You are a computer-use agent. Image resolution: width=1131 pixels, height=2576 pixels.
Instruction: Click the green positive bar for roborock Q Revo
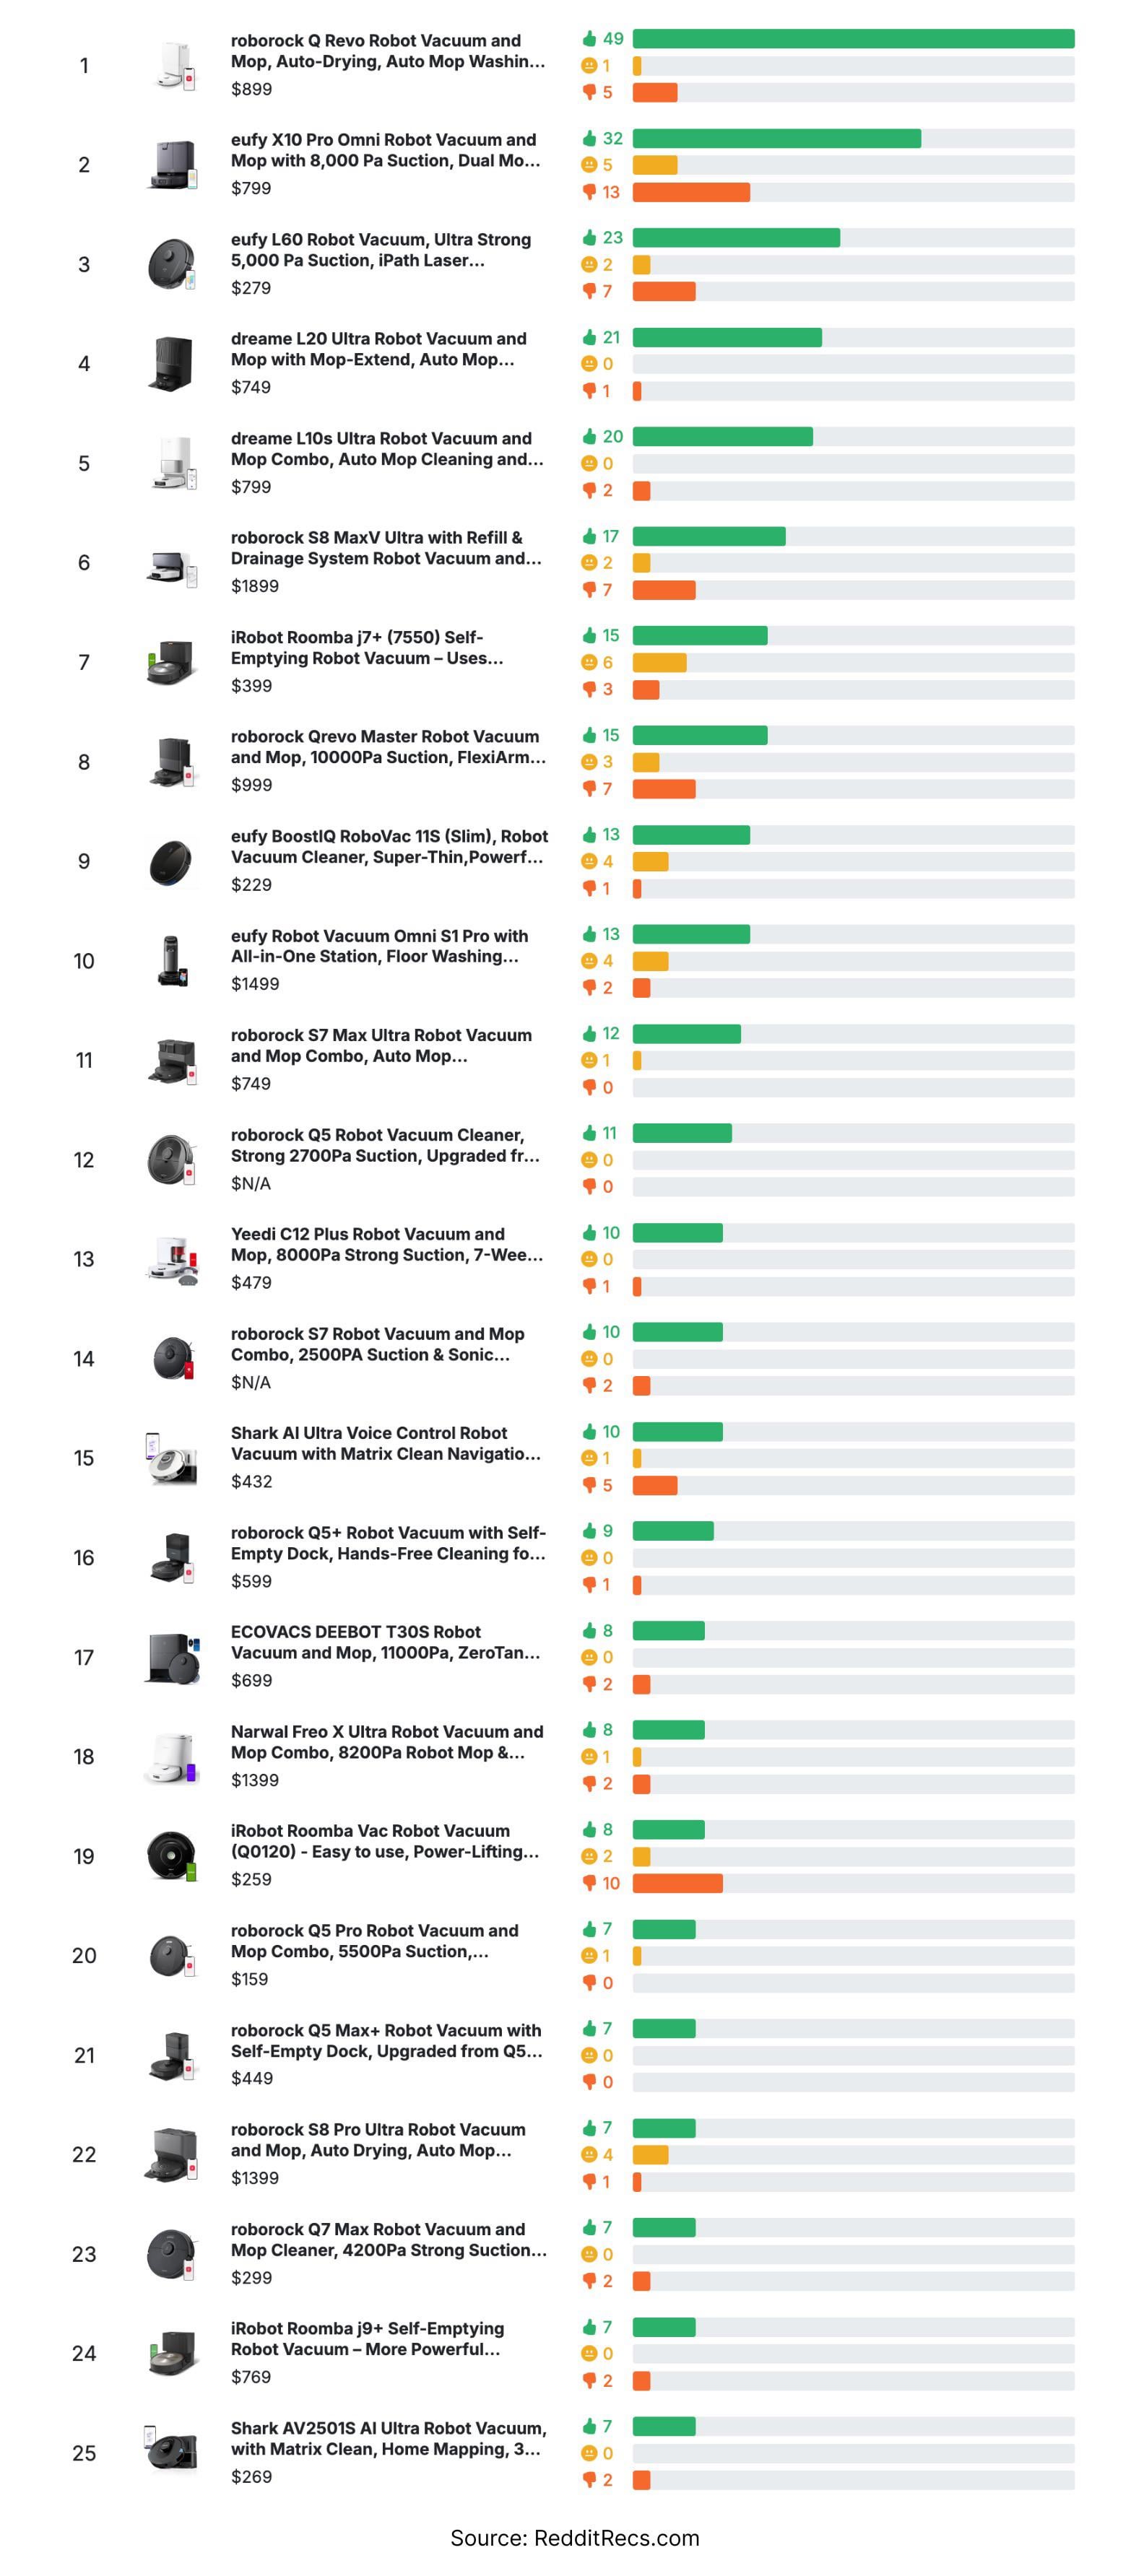coord(852,39)
